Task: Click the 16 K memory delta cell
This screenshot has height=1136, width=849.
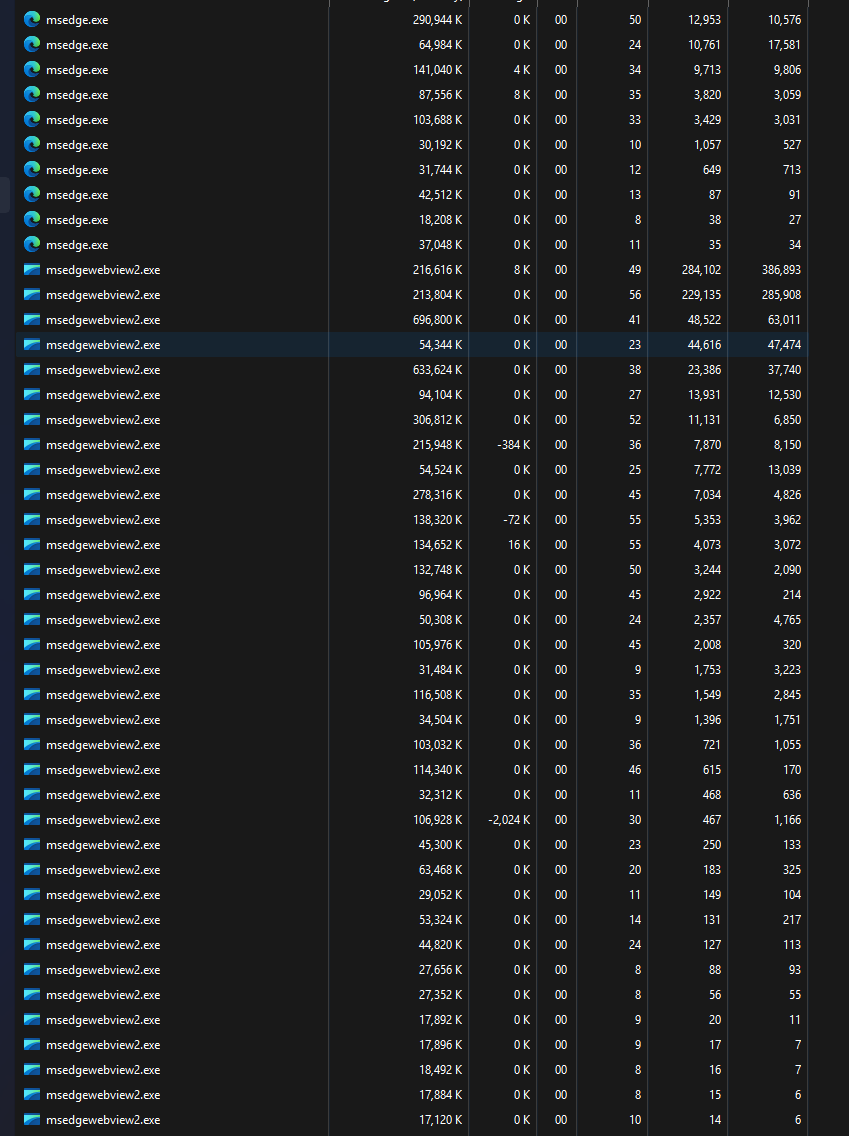Action: point(519,544)
